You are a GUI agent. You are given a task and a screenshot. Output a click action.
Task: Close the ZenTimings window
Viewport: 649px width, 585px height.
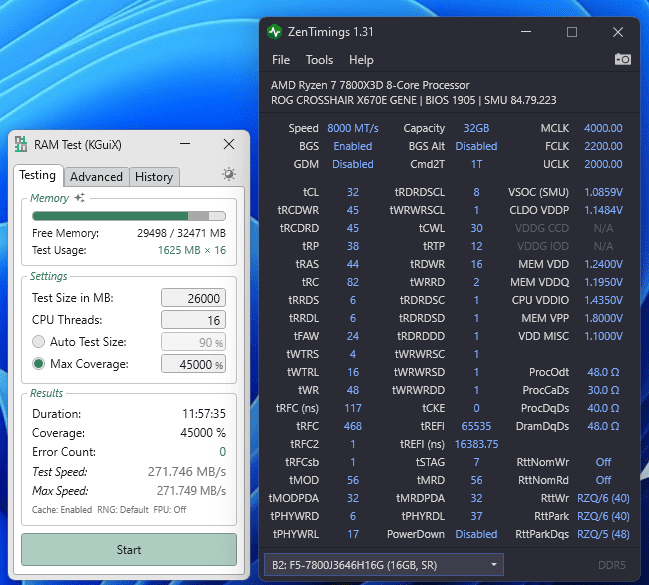618,32
